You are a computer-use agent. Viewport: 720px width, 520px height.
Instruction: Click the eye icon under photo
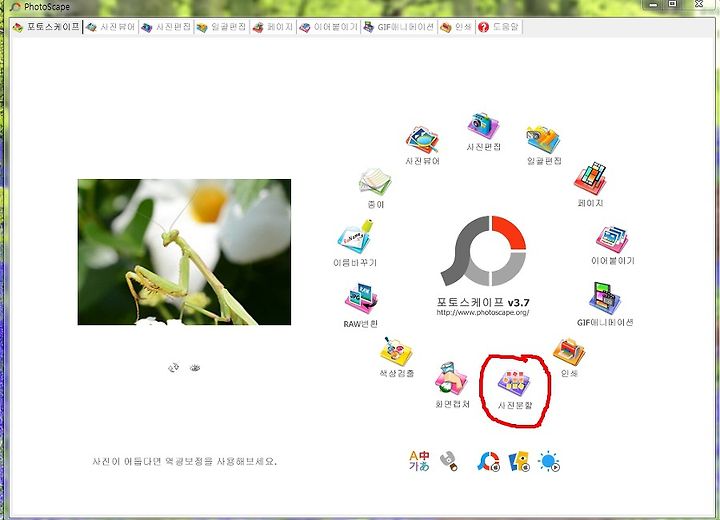tap(195, 367)
